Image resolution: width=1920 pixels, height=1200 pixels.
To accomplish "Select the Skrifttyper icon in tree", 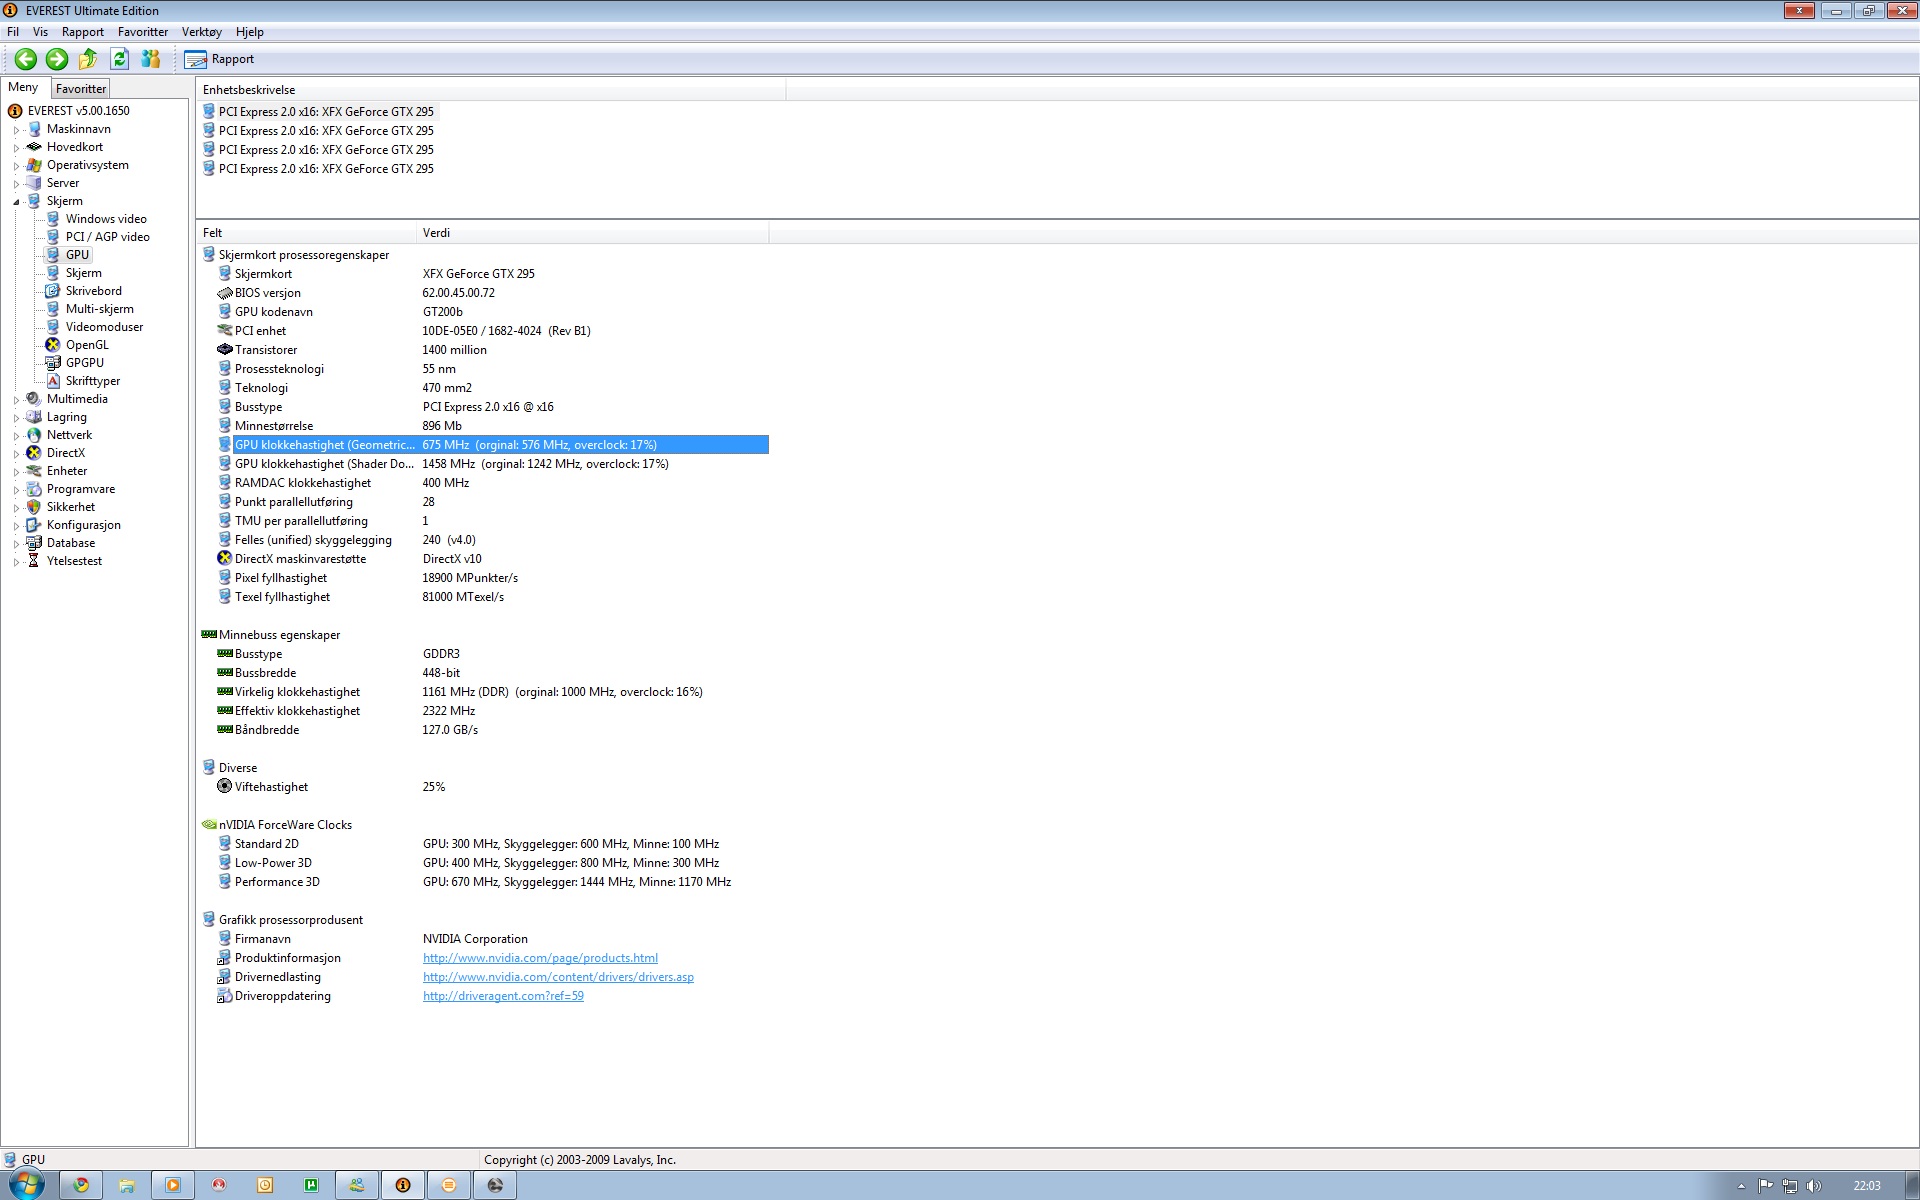I will pos(53,381).
